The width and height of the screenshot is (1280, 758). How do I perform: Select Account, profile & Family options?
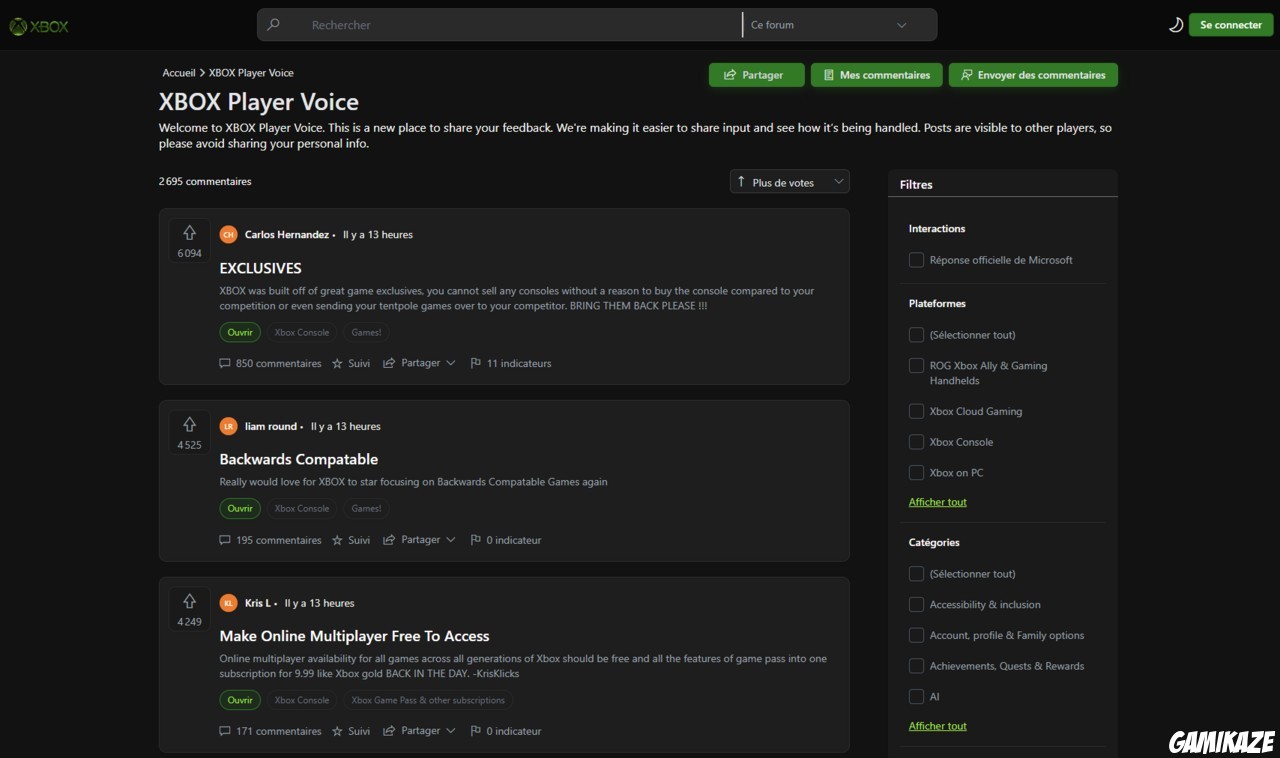[916, 636]
